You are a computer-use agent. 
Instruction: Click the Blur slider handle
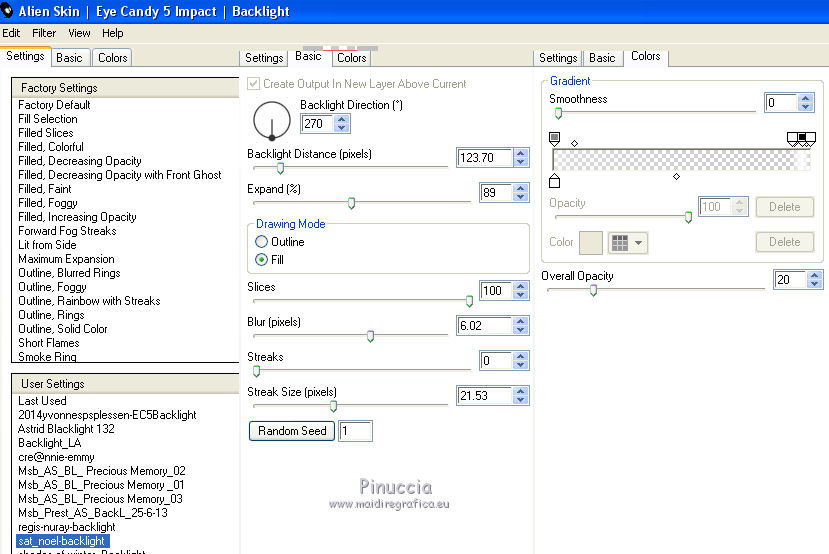click(370, 336)
